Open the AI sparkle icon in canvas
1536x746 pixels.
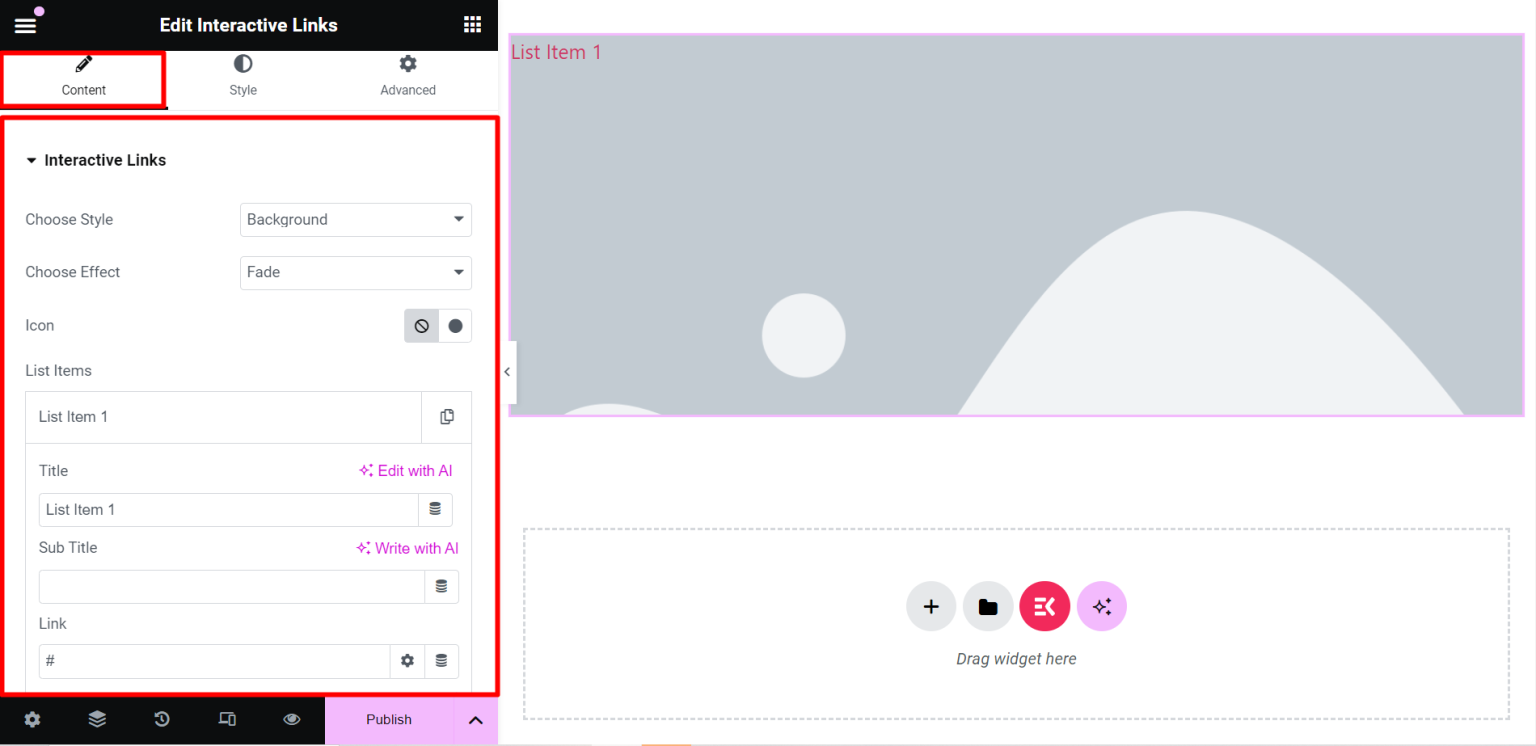pos(1101,606)
